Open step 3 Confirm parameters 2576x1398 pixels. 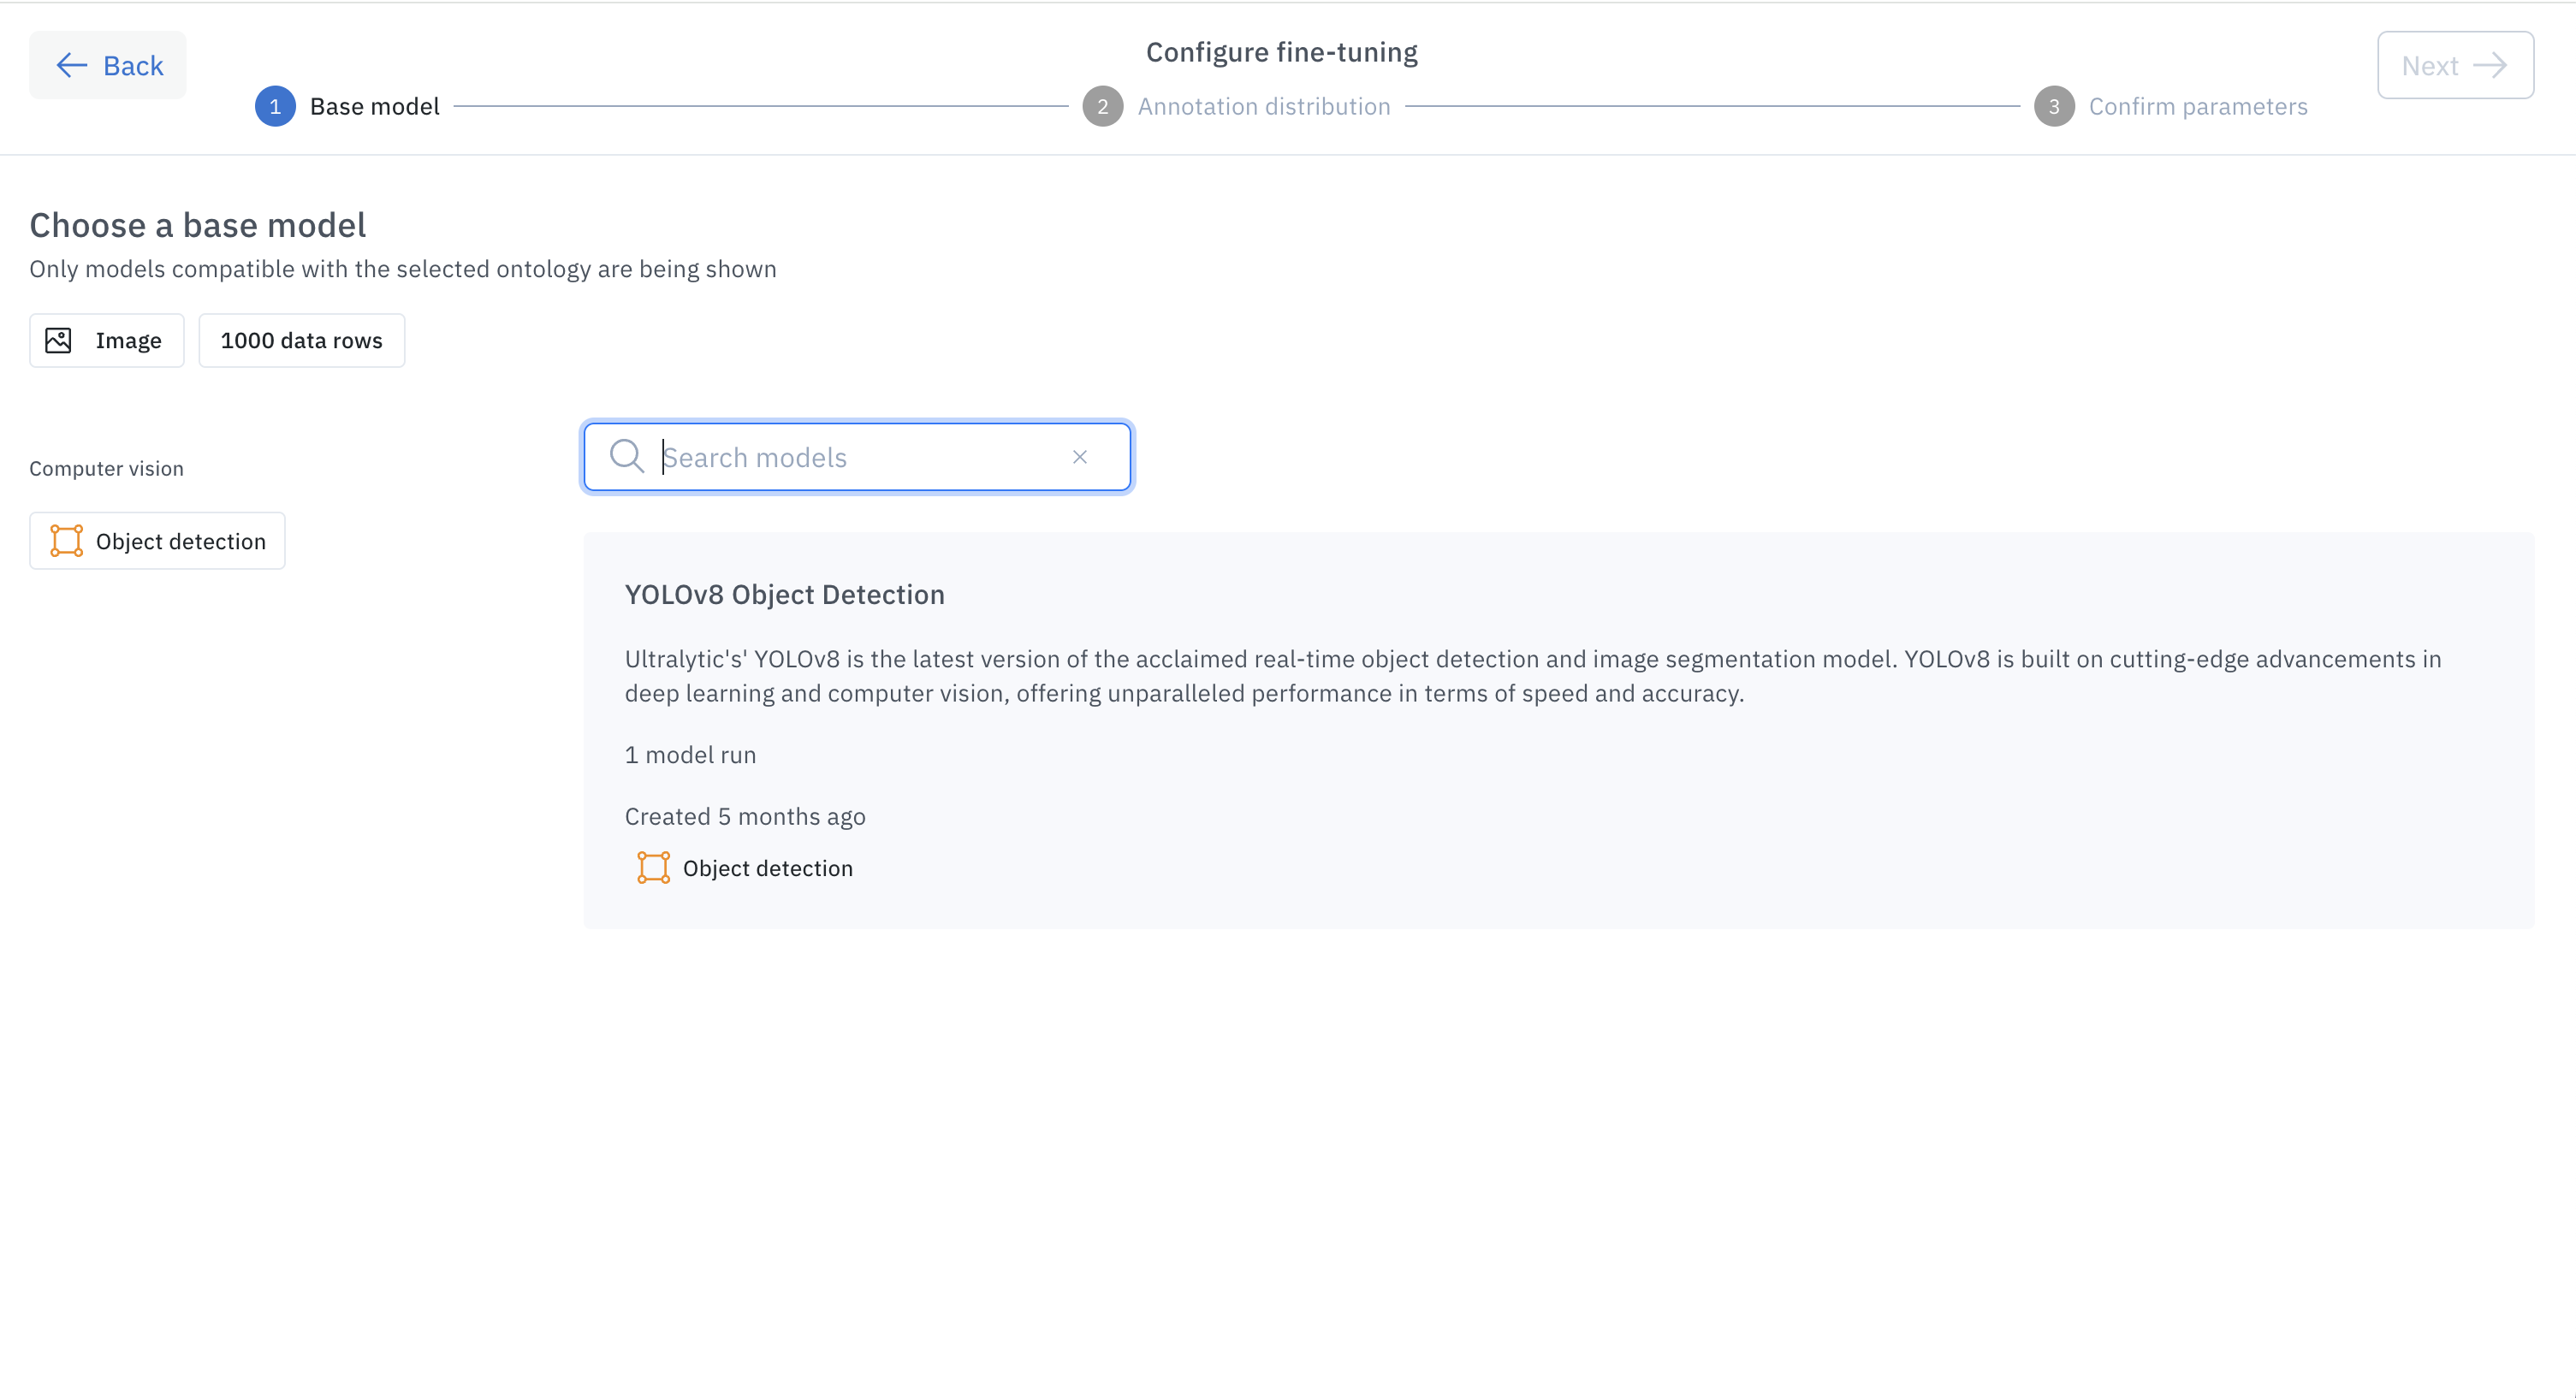pyautogui.click(x=2171, y=107)
